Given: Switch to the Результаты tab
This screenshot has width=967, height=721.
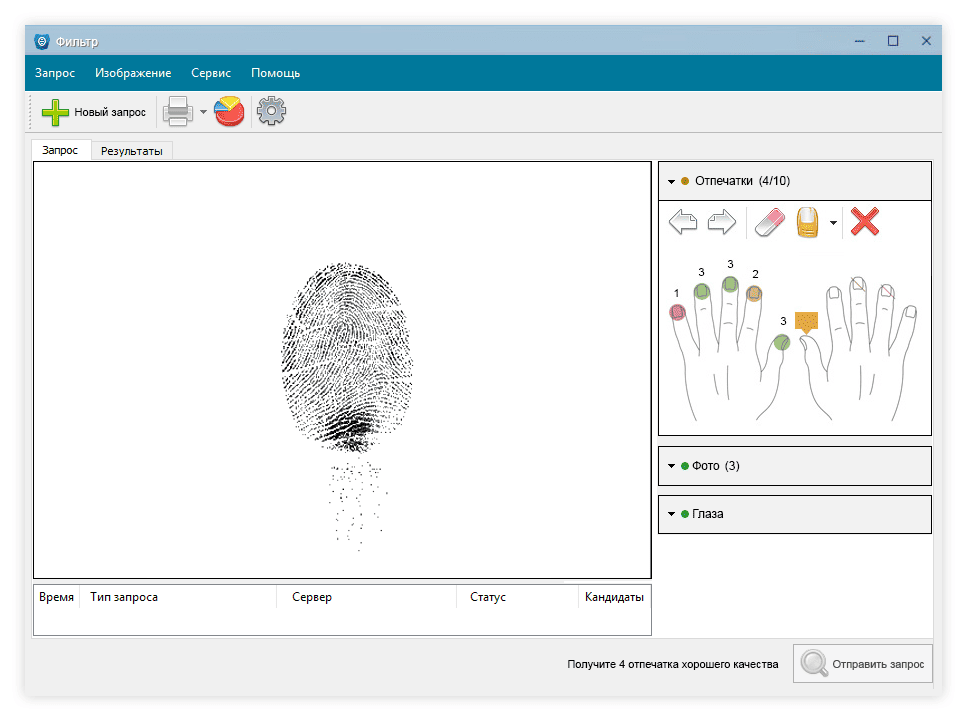Looking at the screenshot, I should click(x=132, y=150).
